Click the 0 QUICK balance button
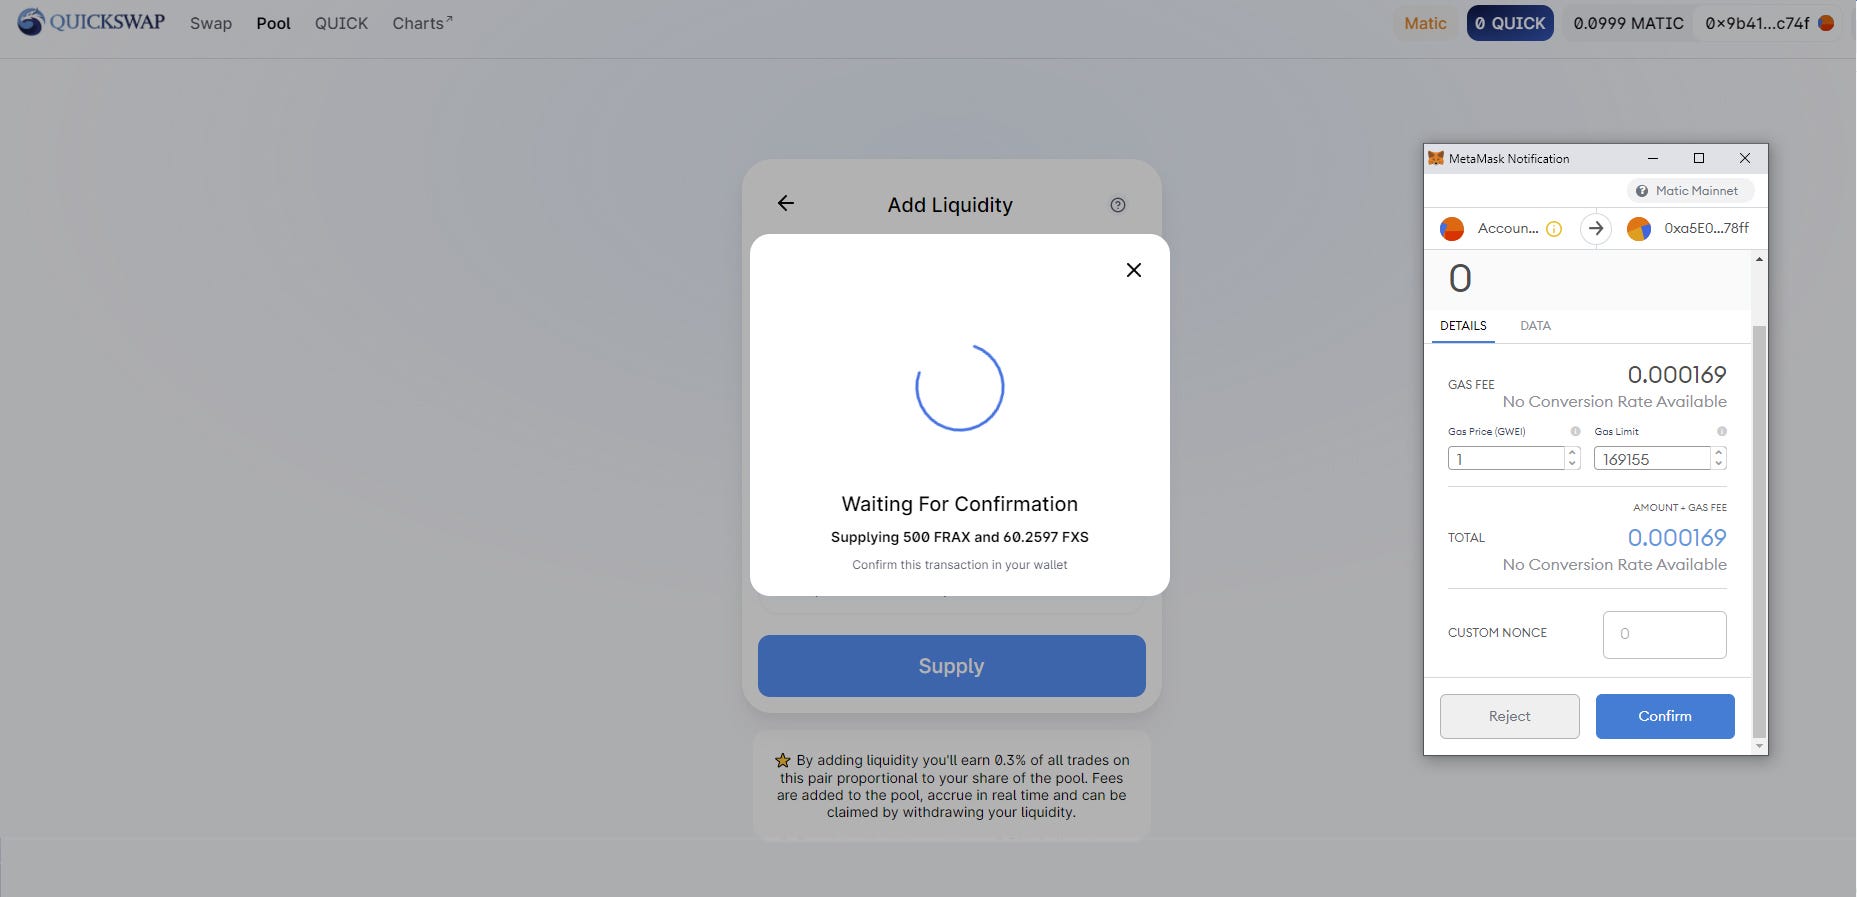Viewport: 1857px width, 897px height. pos(1510,23)
